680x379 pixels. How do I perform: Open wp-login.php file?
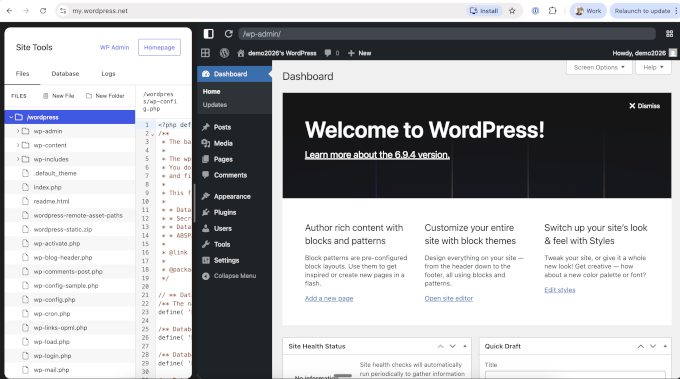pos(70,356)
